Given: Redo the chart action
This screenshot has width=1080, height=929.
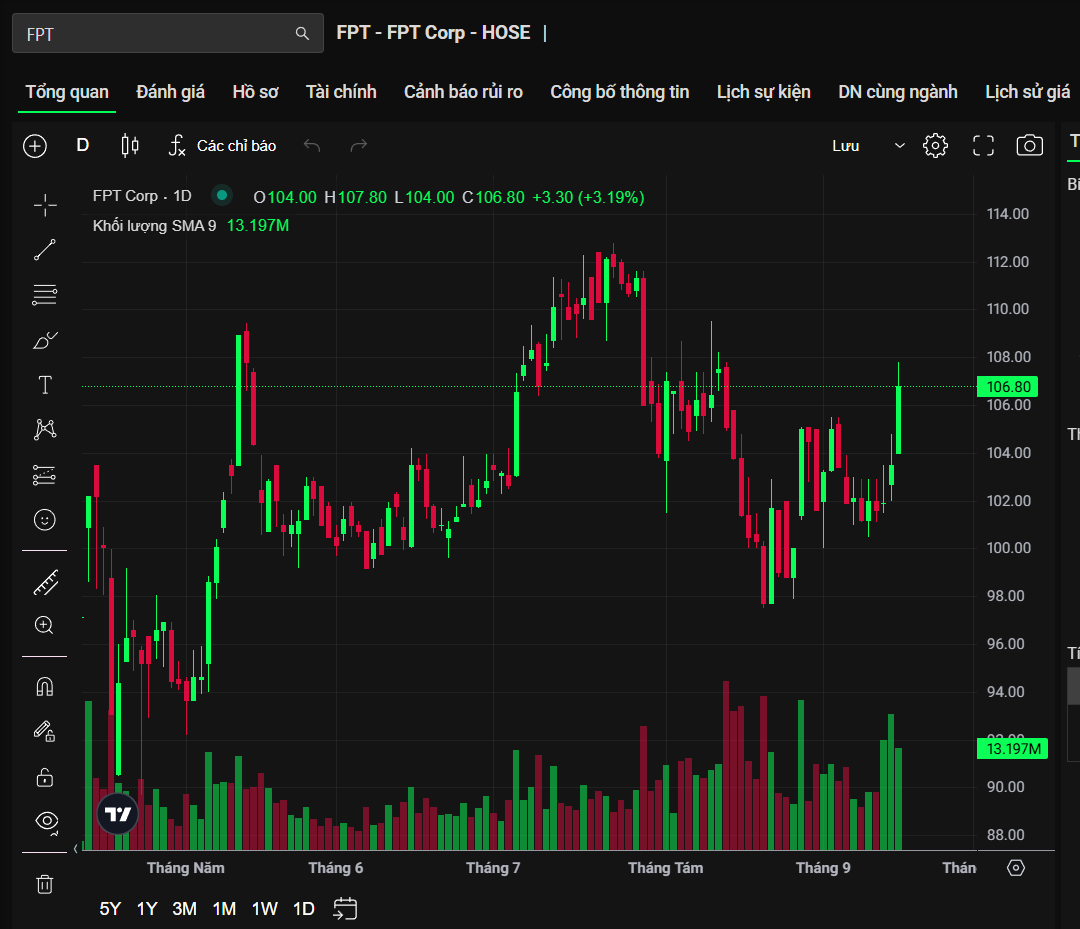Looking at the screenshot, I should tap(359, 145).
